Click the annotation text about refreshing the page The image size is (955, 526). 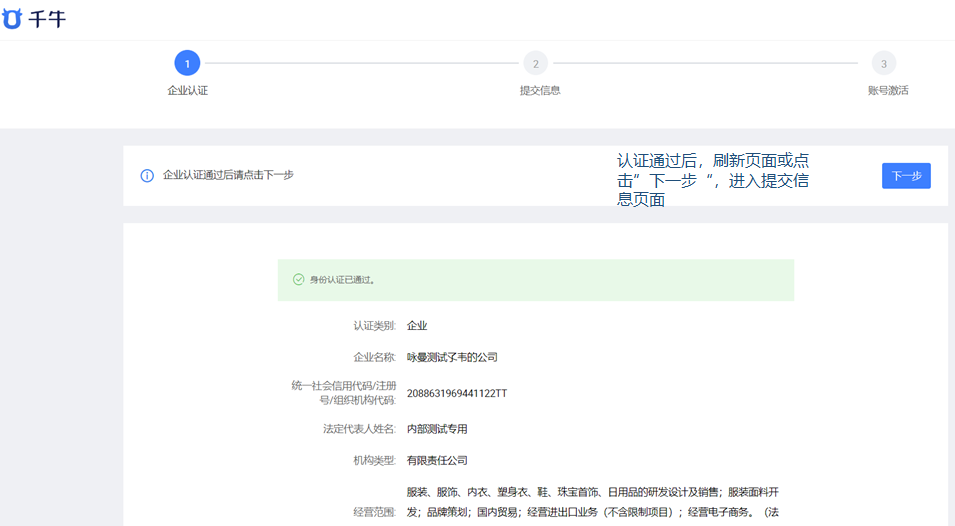[x=715, y=180]
